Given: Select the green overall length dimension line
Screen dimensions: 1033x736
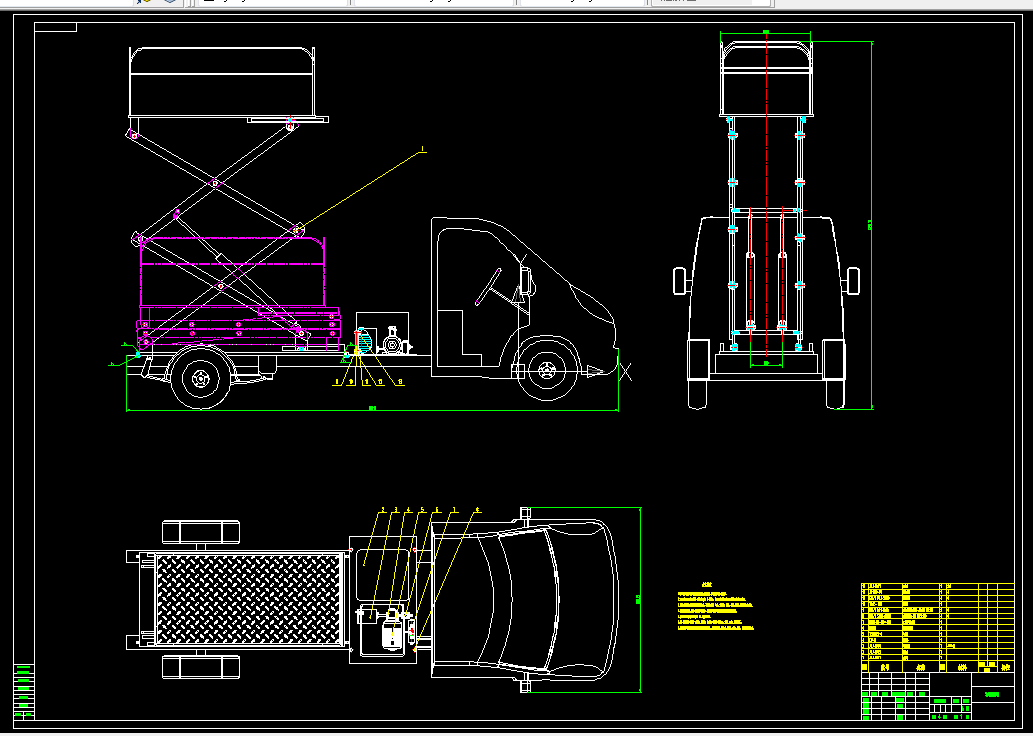Looking at the screenshot, I should tap(372, 409).
